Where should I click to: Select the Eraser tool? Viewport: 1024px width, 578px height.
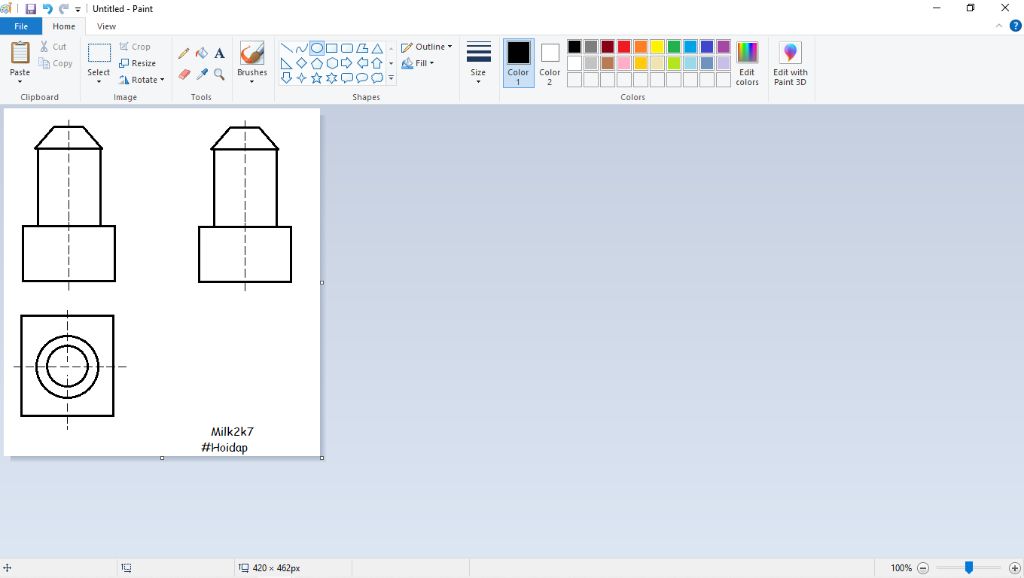click(184, 74)
